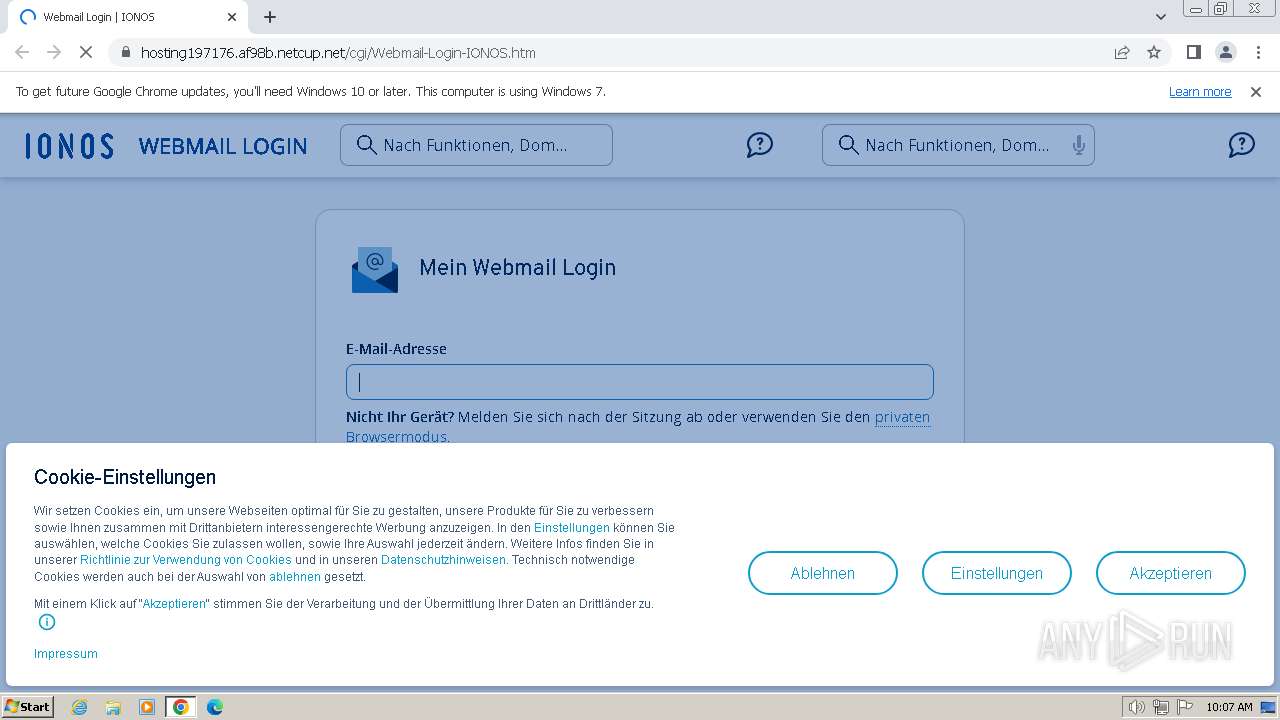Viewport: 1280px width, 720px height.
Task: Click the Chrome address bar URL
Action: pos(338,53)
